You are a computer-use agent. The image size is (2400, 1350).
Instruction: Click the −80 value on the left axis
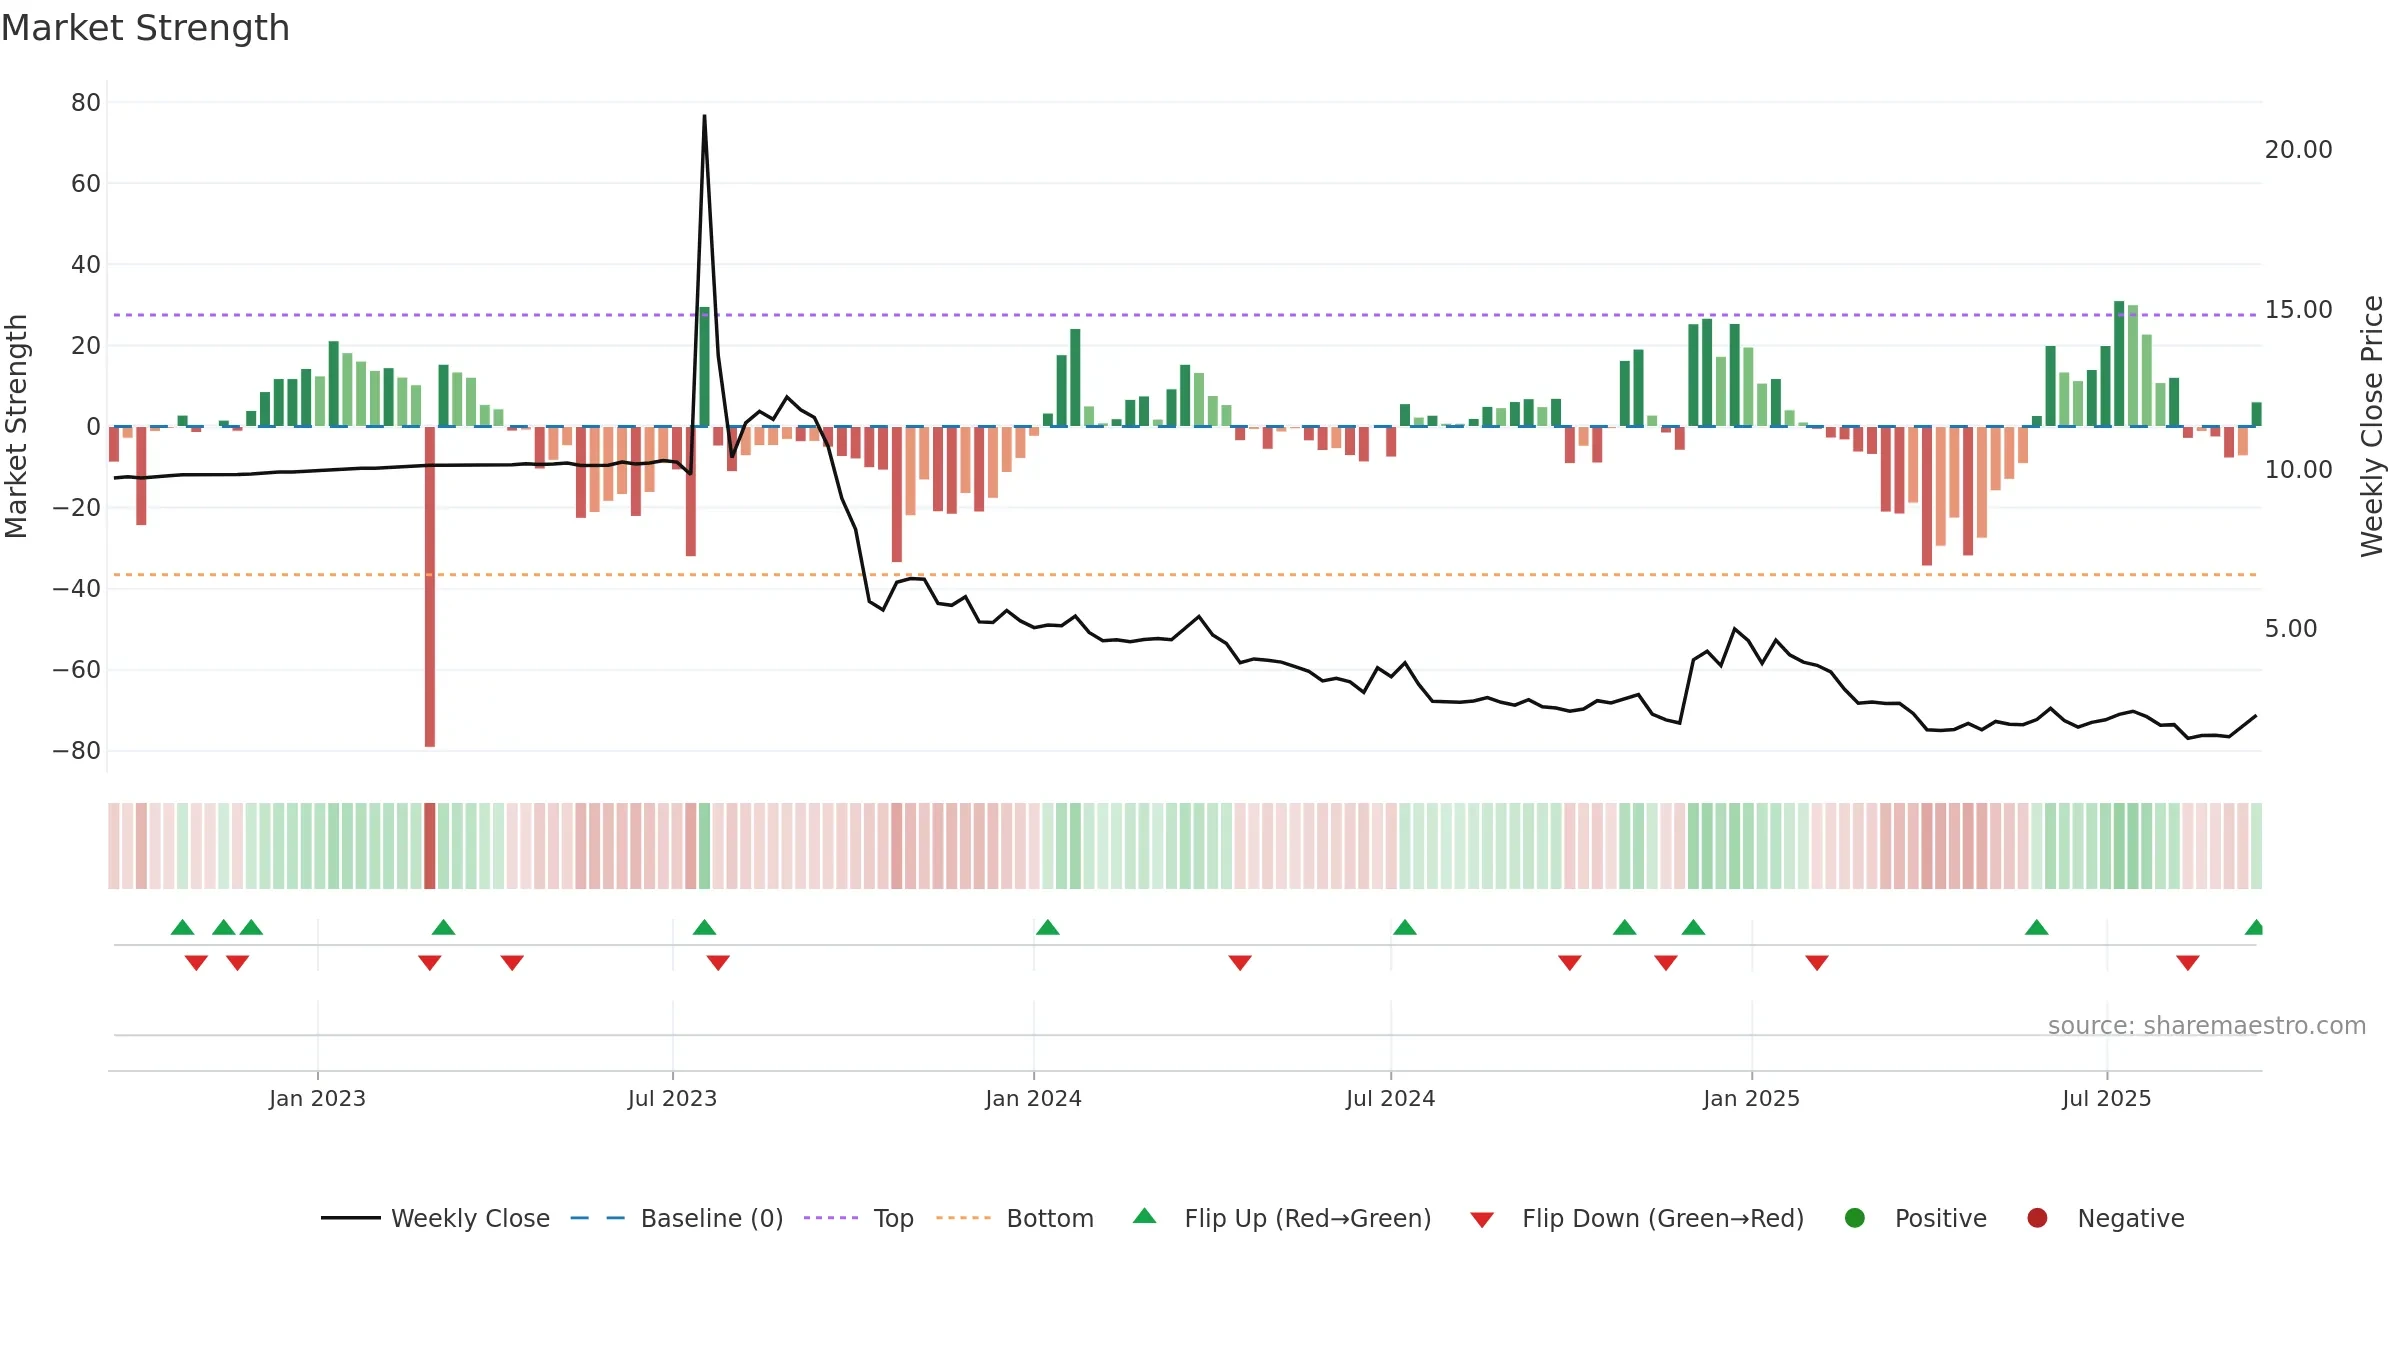coord(77,751)
